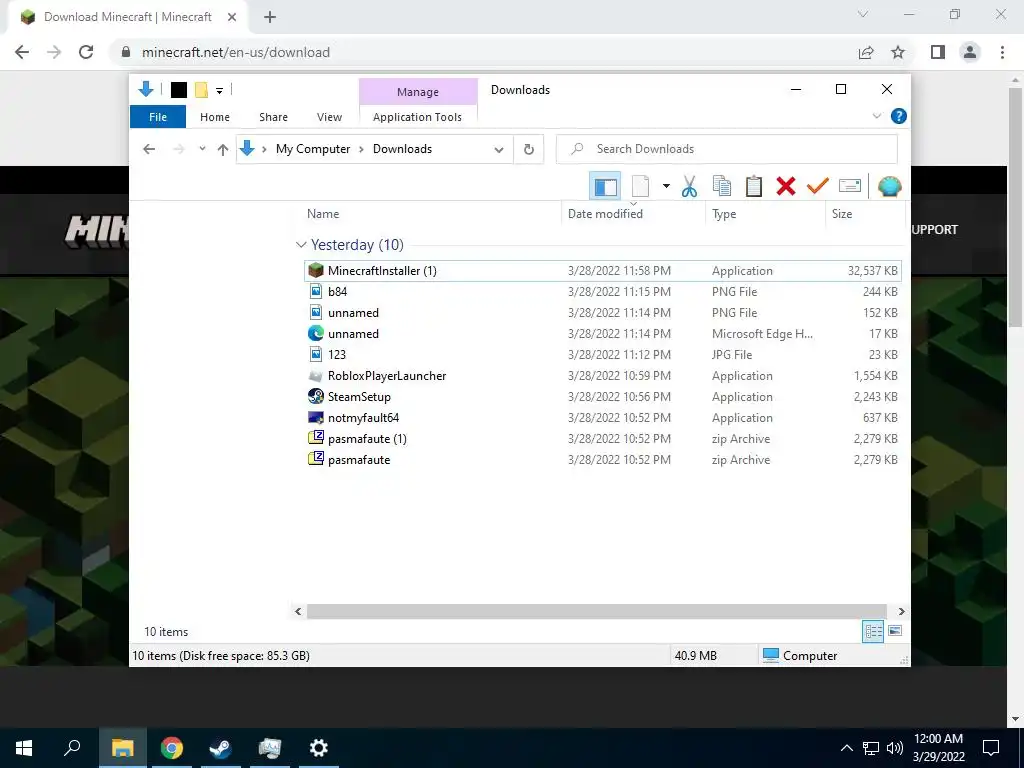Click the horizontal scrollbar left arrow
The width and height of the screenshot is (1024, 768).
298,611
